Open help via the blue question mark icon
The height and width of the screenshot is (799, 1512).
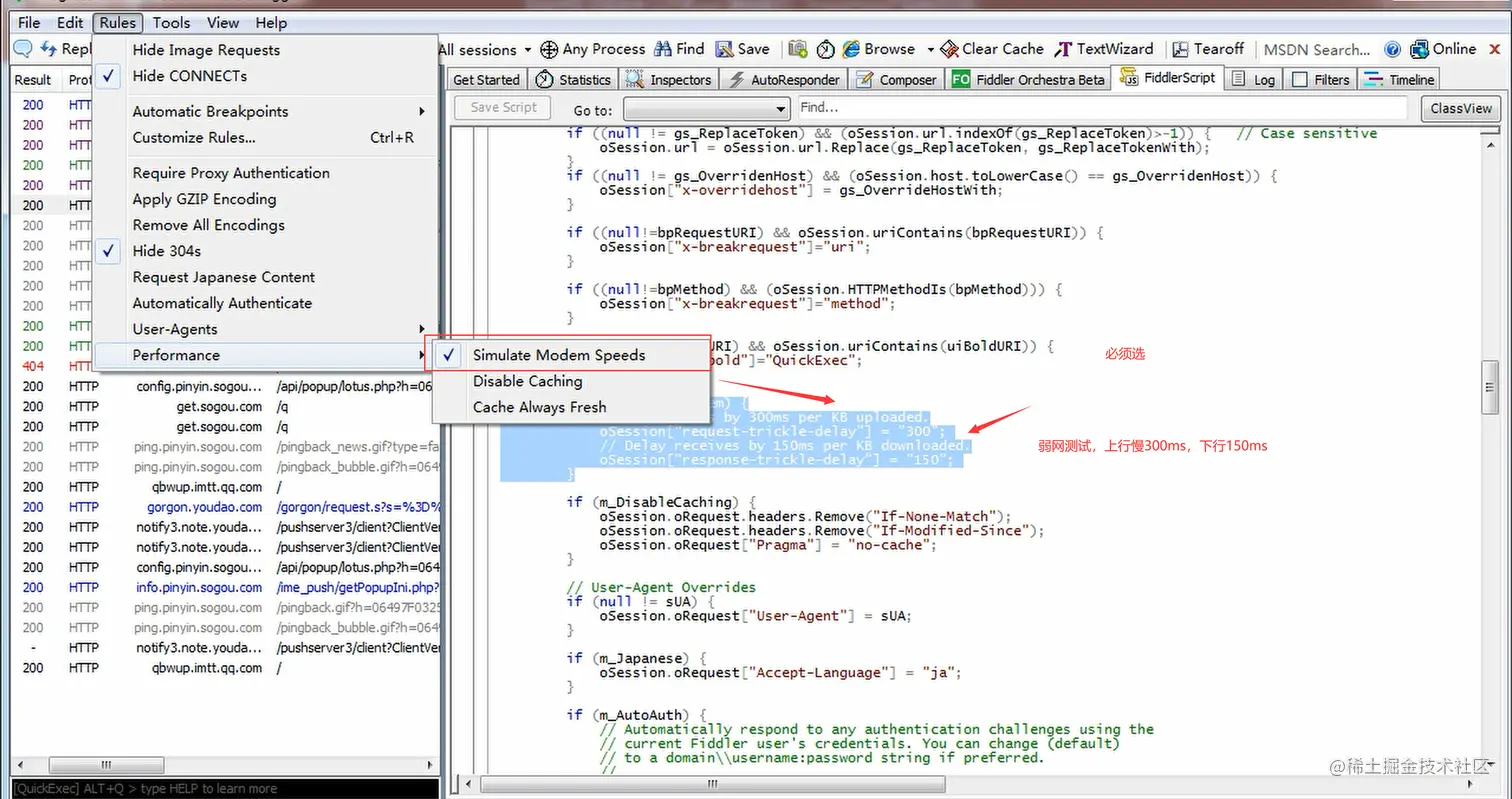[1392, 49]
